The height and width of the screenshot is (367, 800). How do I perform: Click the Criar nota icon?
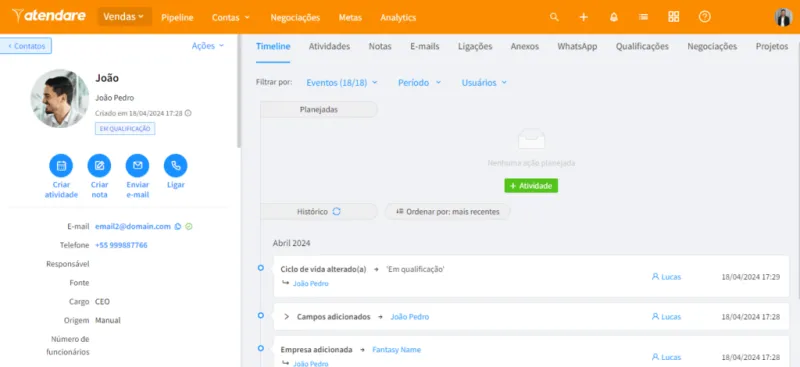(x=99, y=165)
